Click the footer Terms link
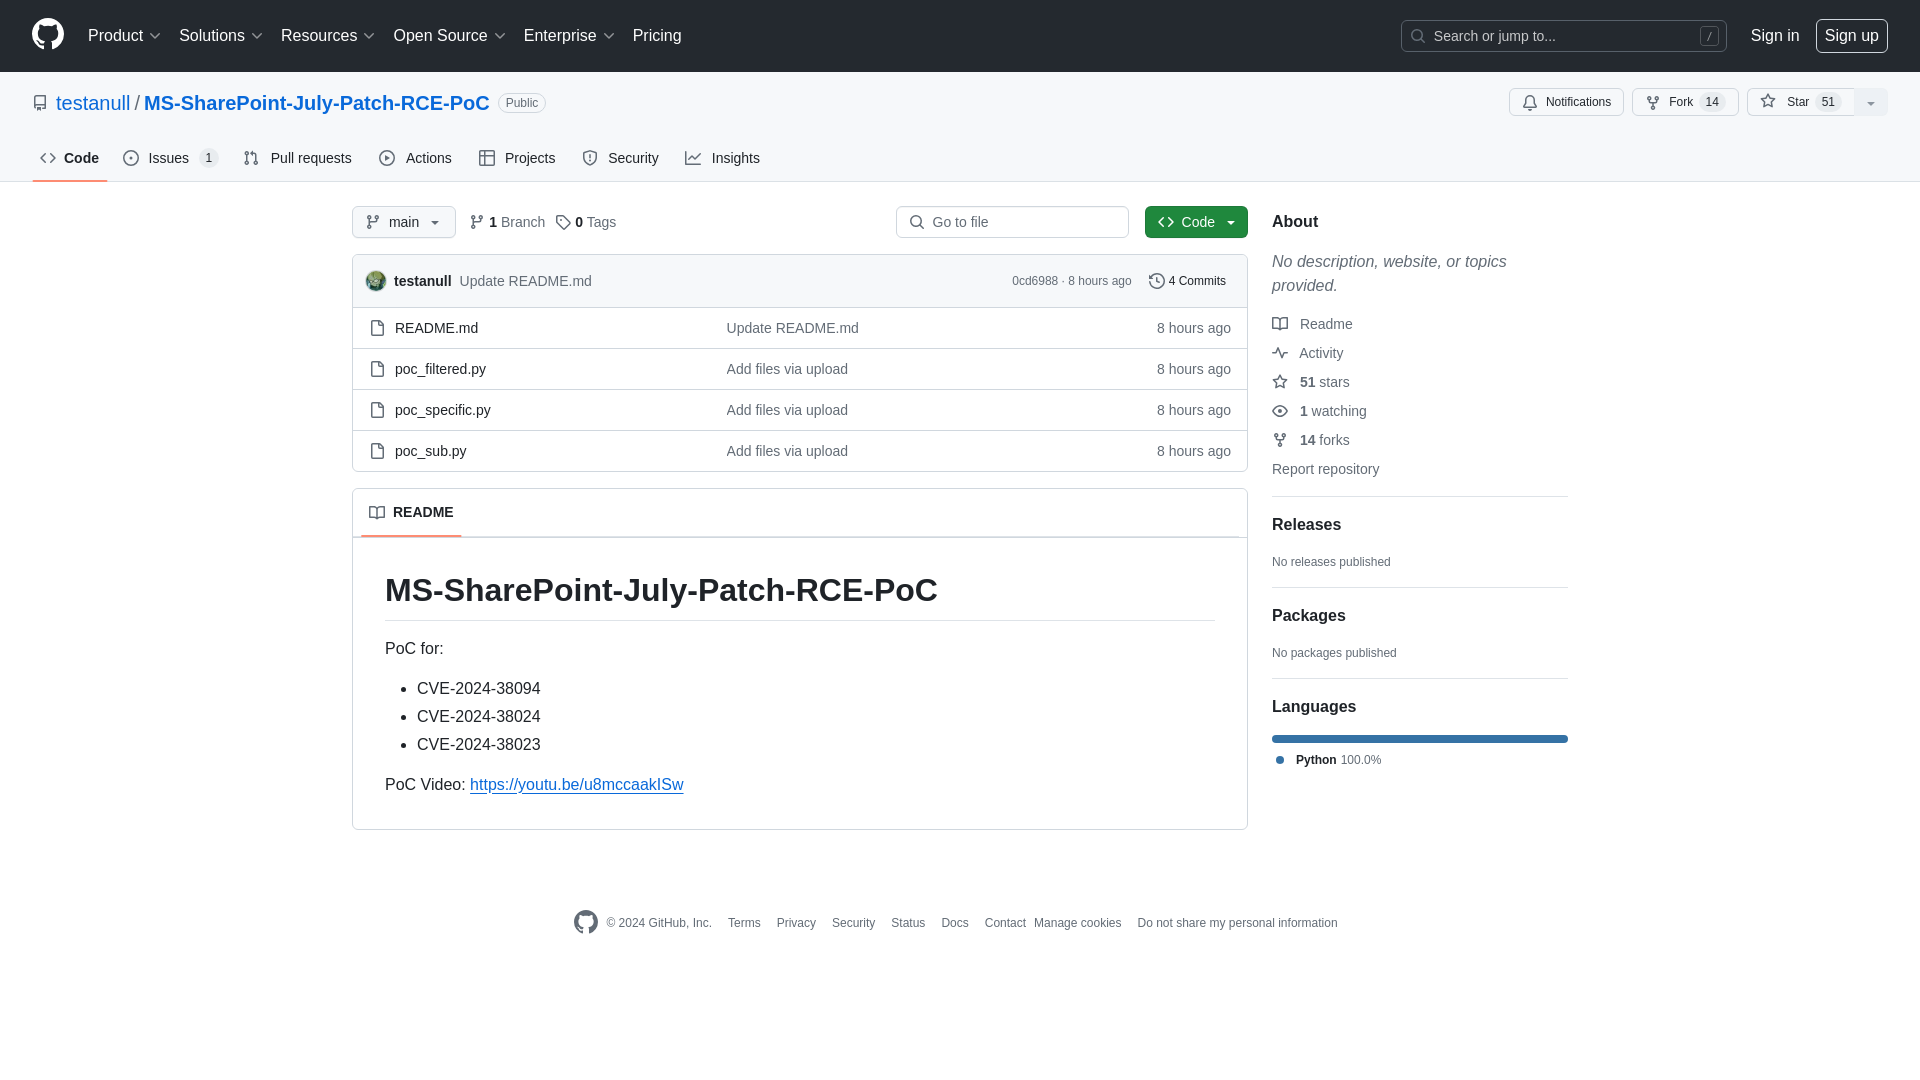The height and width of the screenshot is (1080, 1920). click(744, 923)
